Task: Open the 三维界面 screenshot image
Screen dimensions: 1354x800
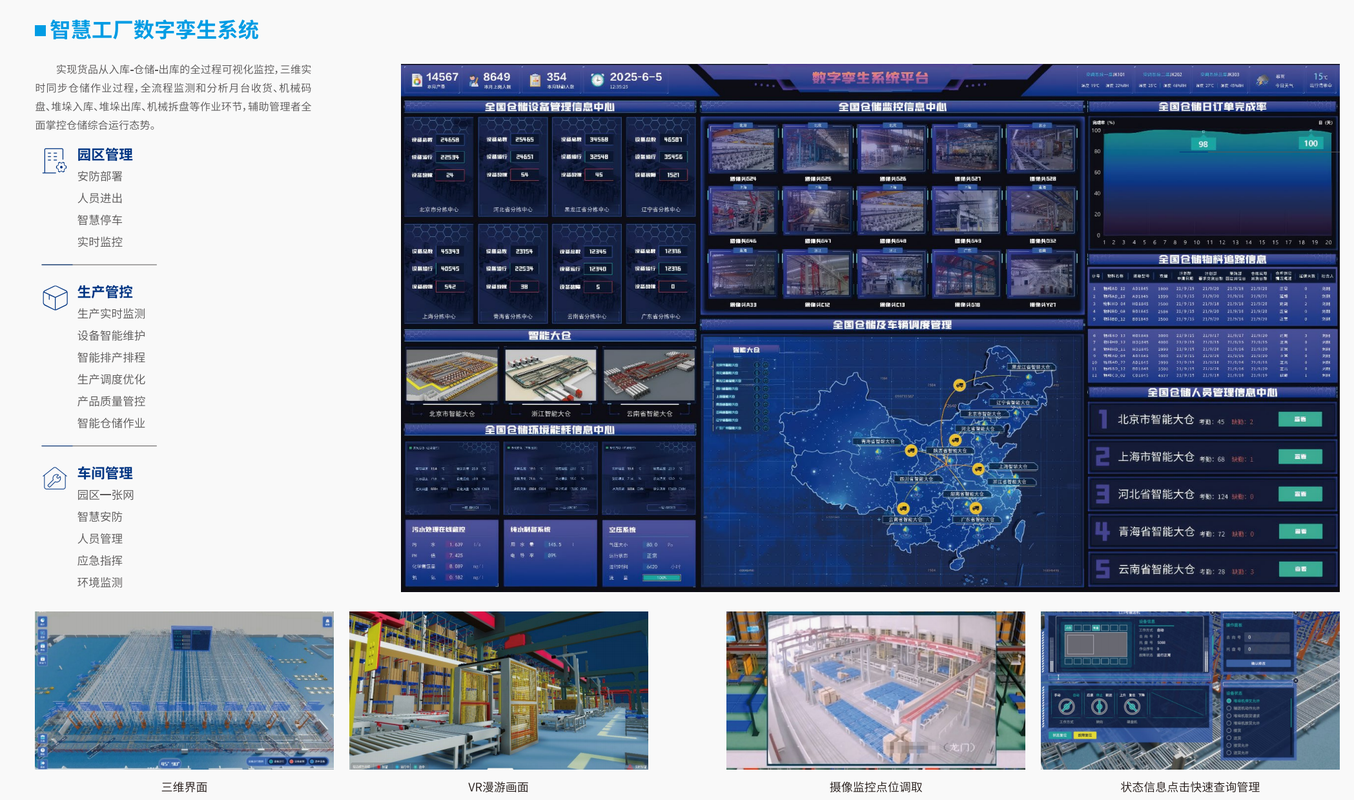Action: [184, 690]
